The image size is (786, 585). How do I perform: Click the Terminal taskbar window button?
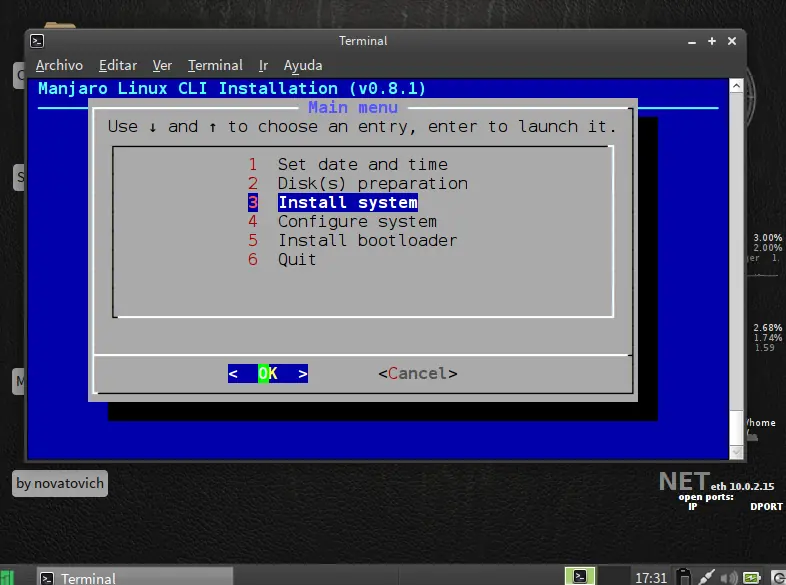(135, 577)
